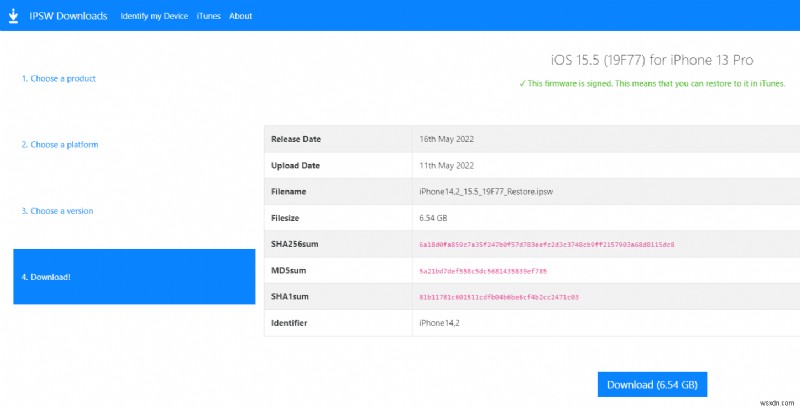Image resolution: width=800 pixels, height=408 pixels.
Task: Open Identify my Device menu item
Action: coord(154,16)
